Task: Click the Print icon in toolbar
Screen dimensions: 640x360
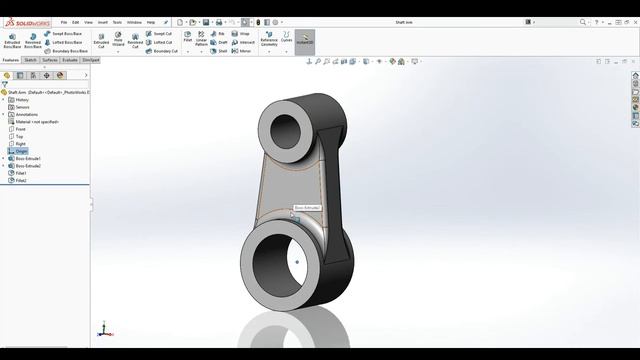Action: 219,22
